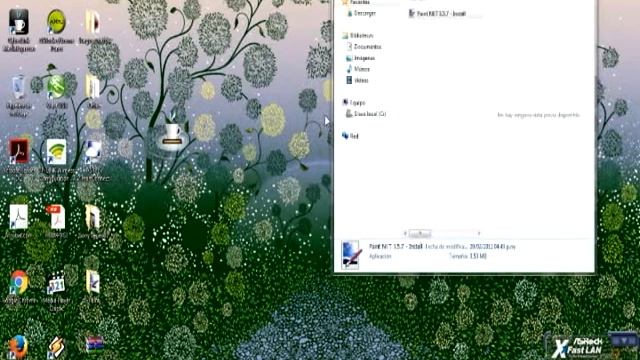640x360 pixels.
Task: Open the yellow-green round app shortcut
Action: pos(56,22)
